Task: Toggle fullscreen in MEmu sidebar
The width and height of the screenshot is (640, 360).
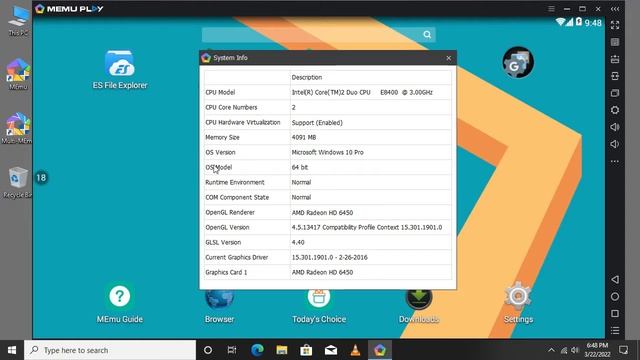Action: [x=615, y=25]
